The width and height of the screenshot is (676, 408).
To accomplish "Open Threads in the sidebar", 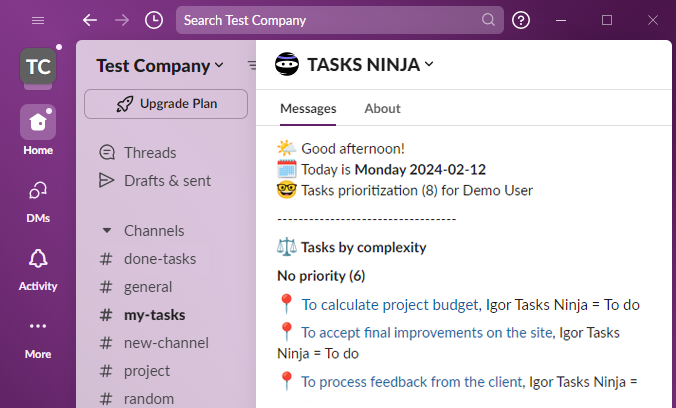I will pos(150,153).
